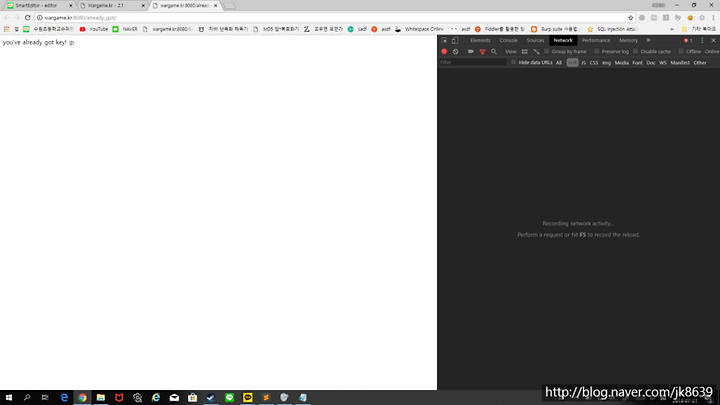Switch to the Memory tab
Image resolution: width=720 pixels, height=405 pixels.
pos(628,40)
